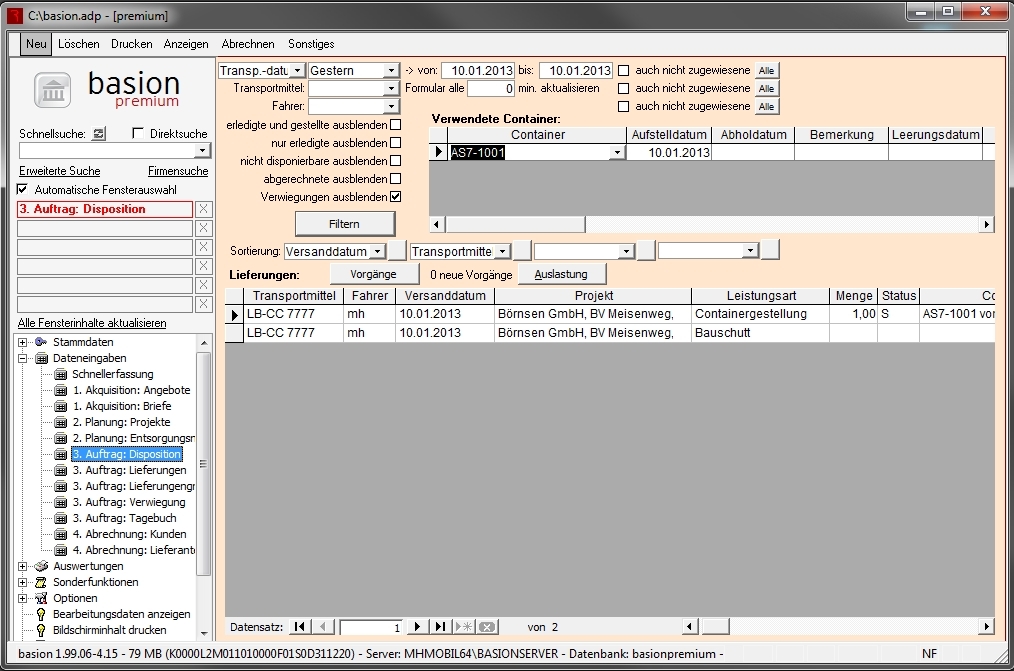
Task: Open the Fahrer dropdown
Action: tap(392, 106)
